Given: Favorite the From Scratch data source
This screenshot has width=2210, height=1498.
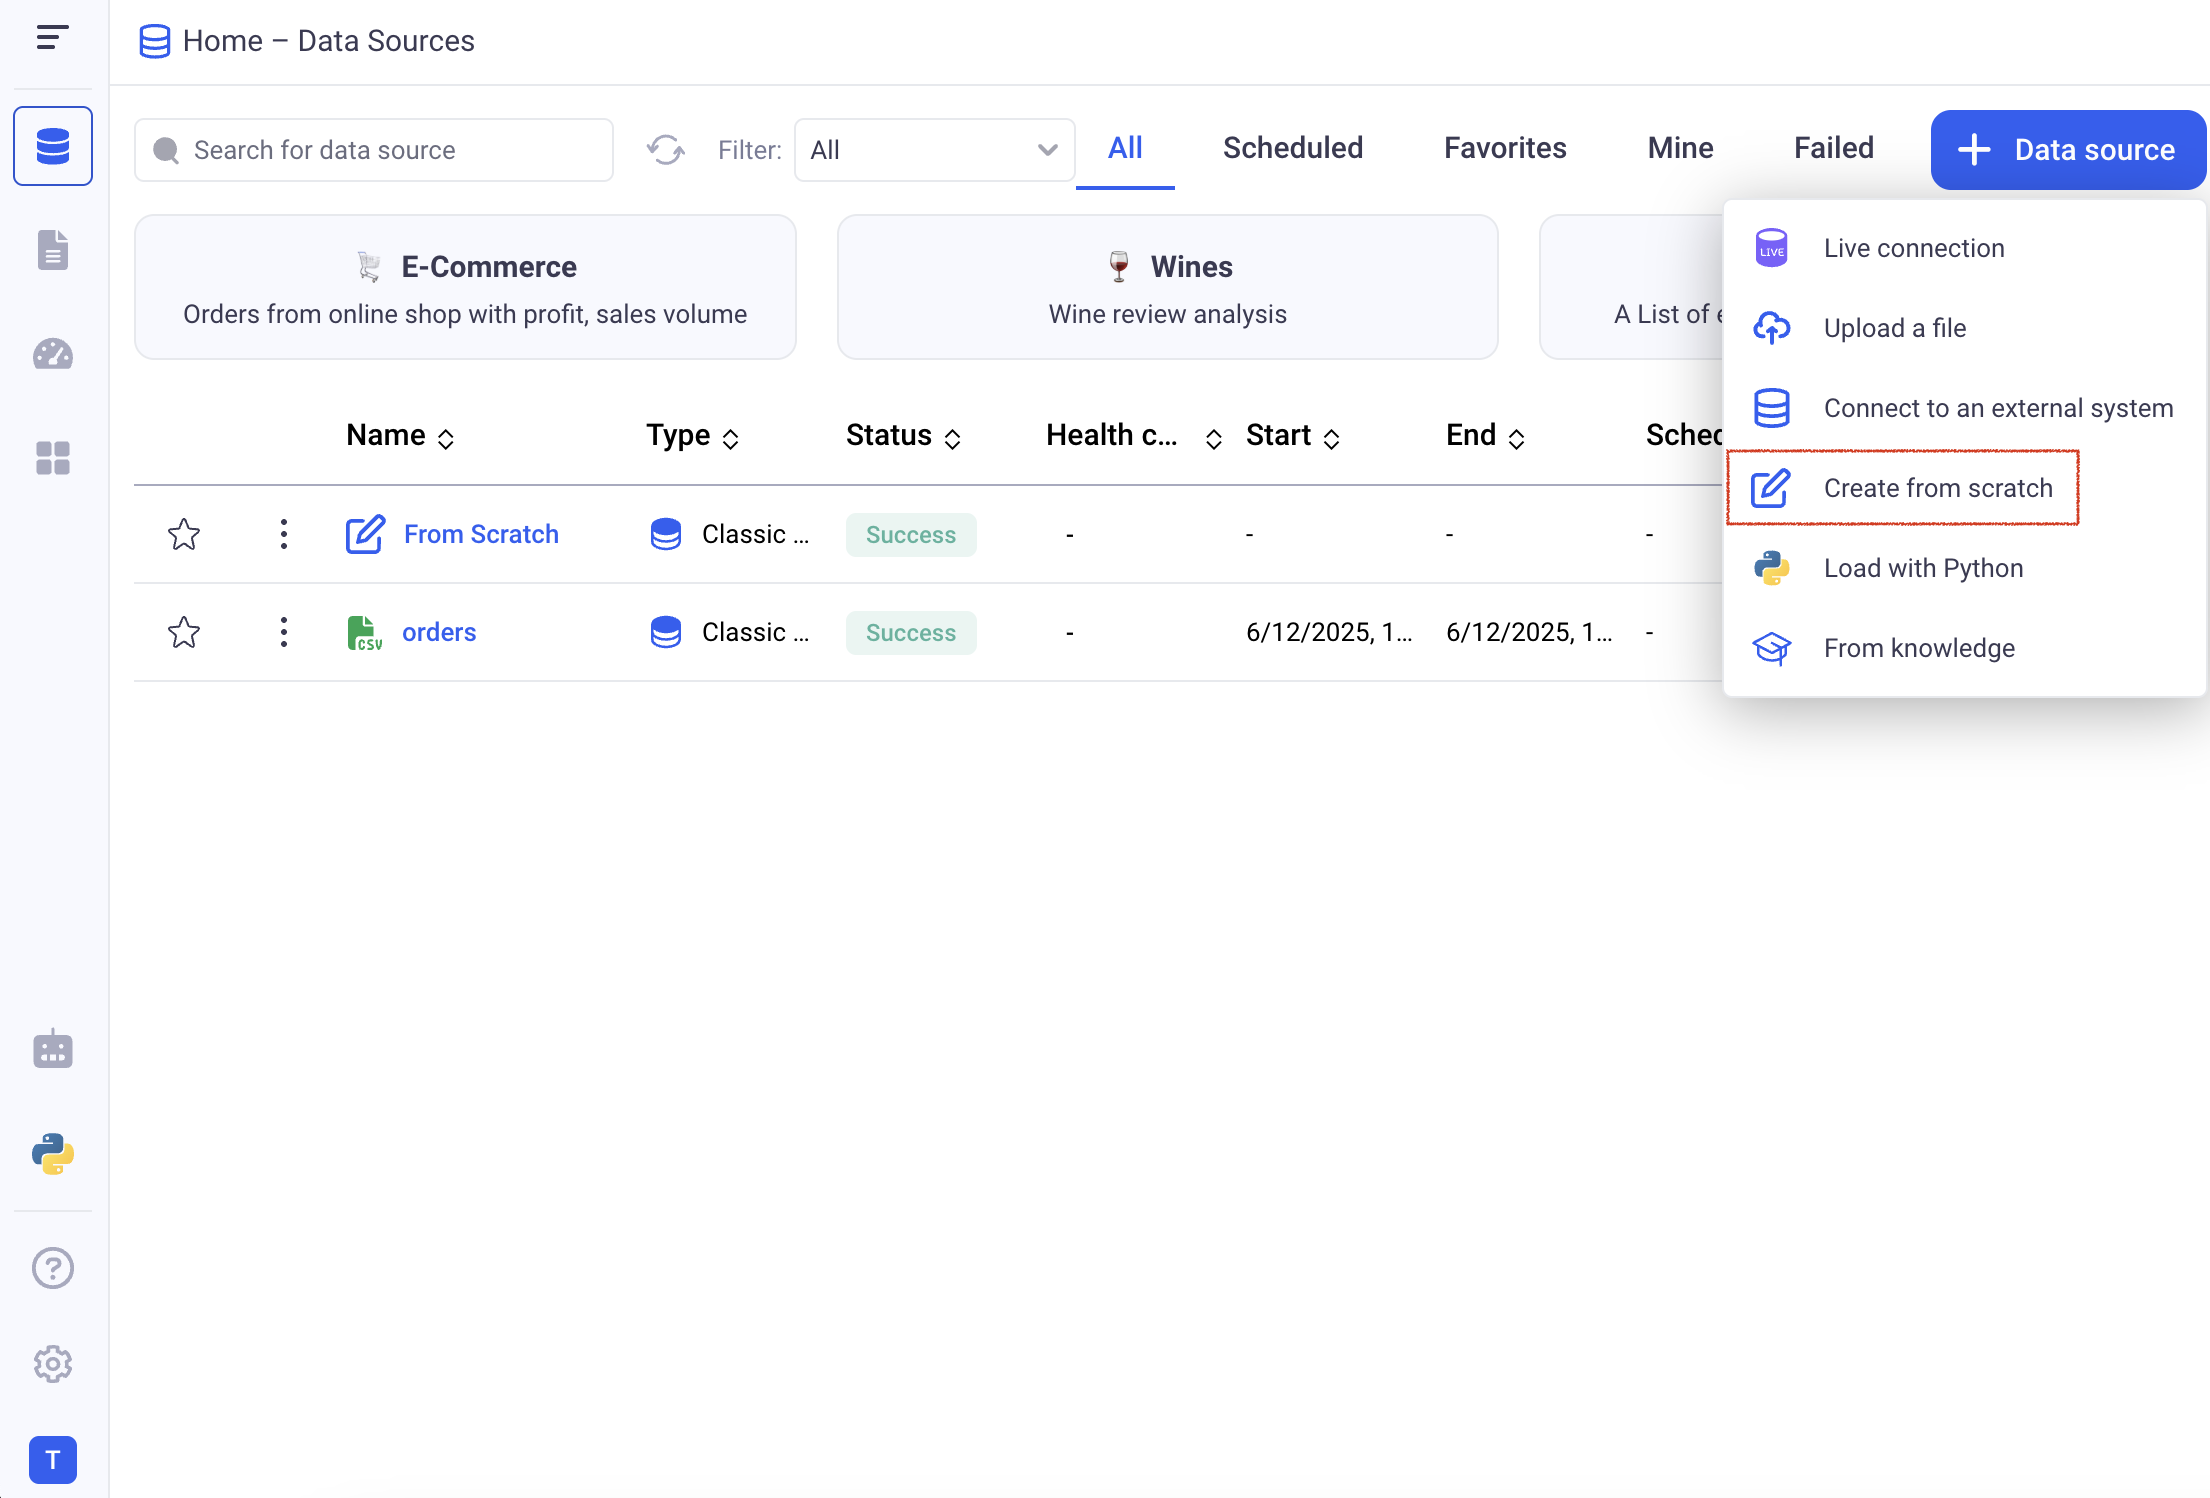Looking at the screenshot, I should coord(184,534).
